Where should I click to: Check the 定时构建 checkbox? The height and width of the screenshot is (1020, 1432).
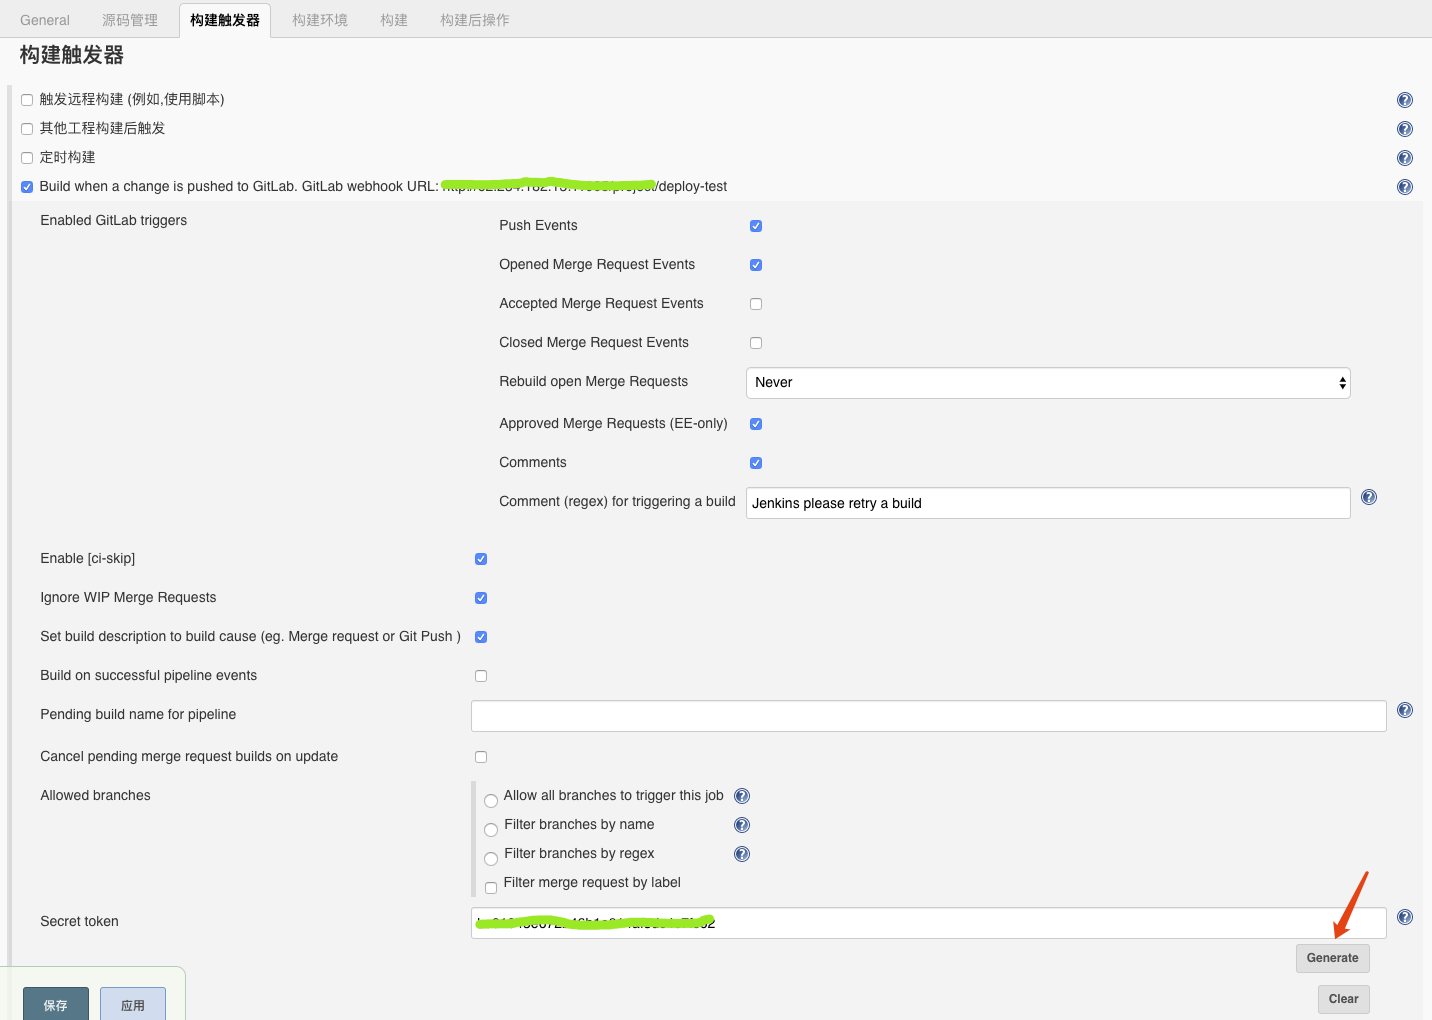[27, 158]
